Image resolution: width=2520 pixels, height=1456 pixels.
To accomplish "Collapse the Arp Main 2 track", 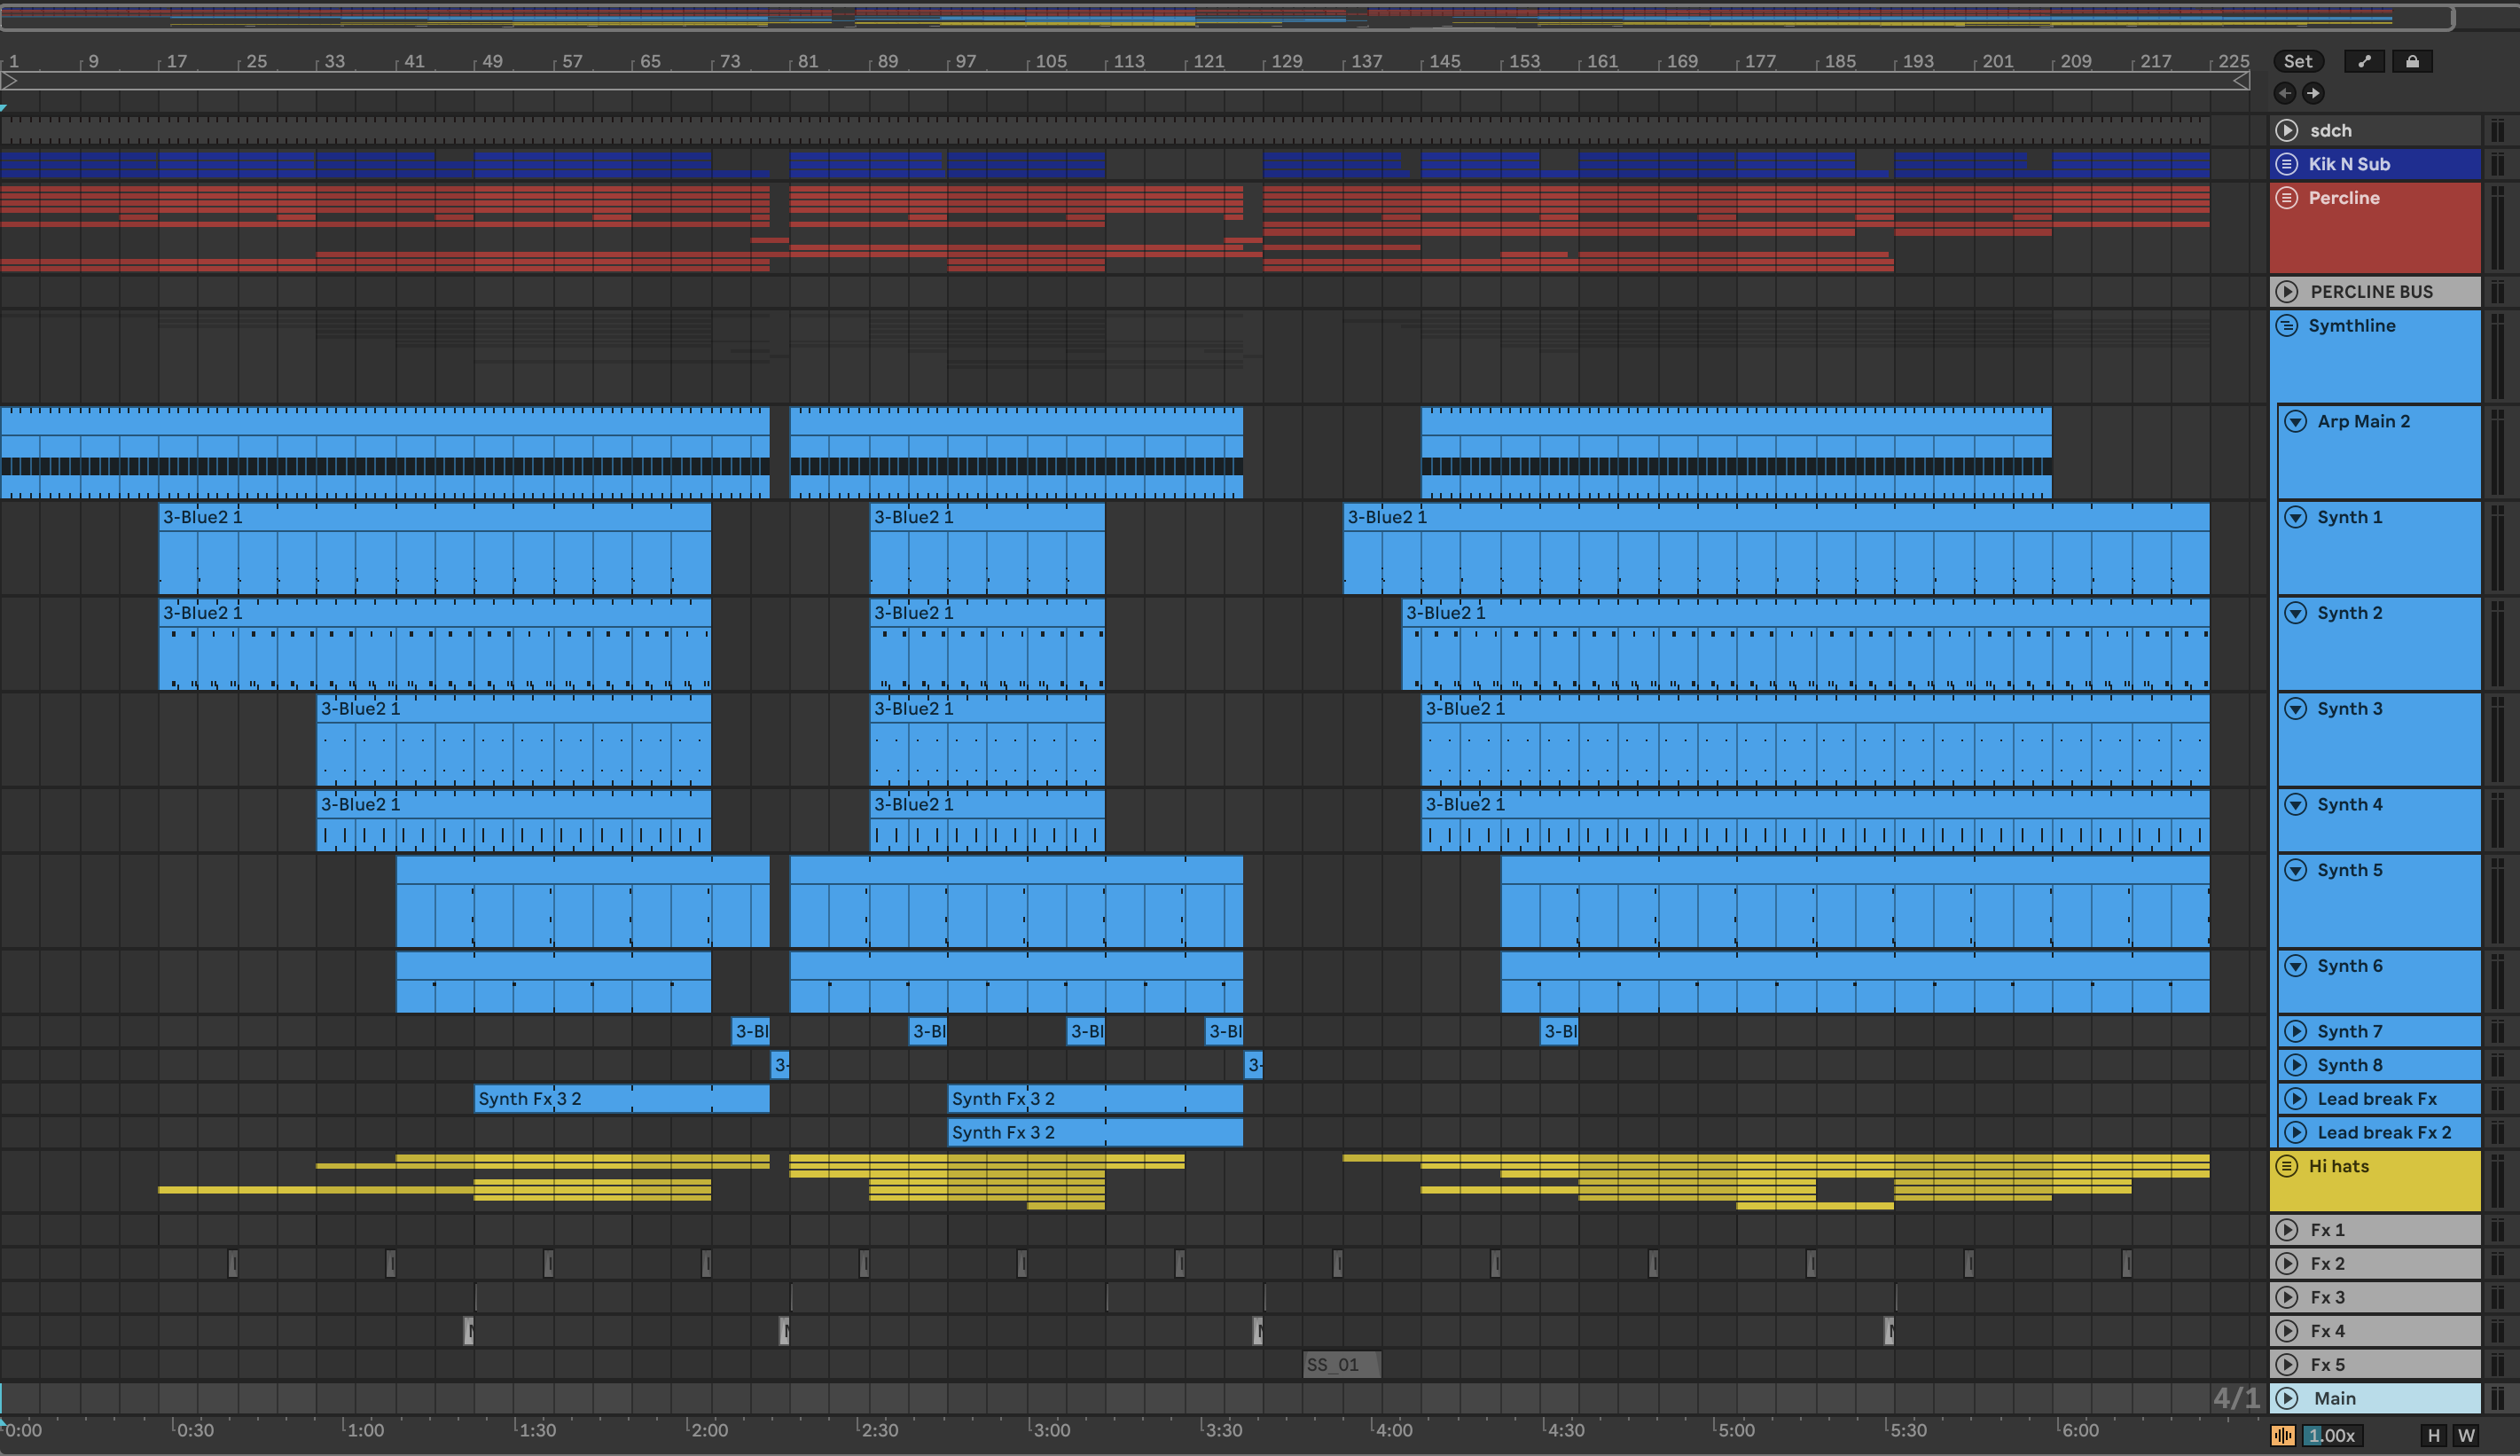I will (2296, 421).
